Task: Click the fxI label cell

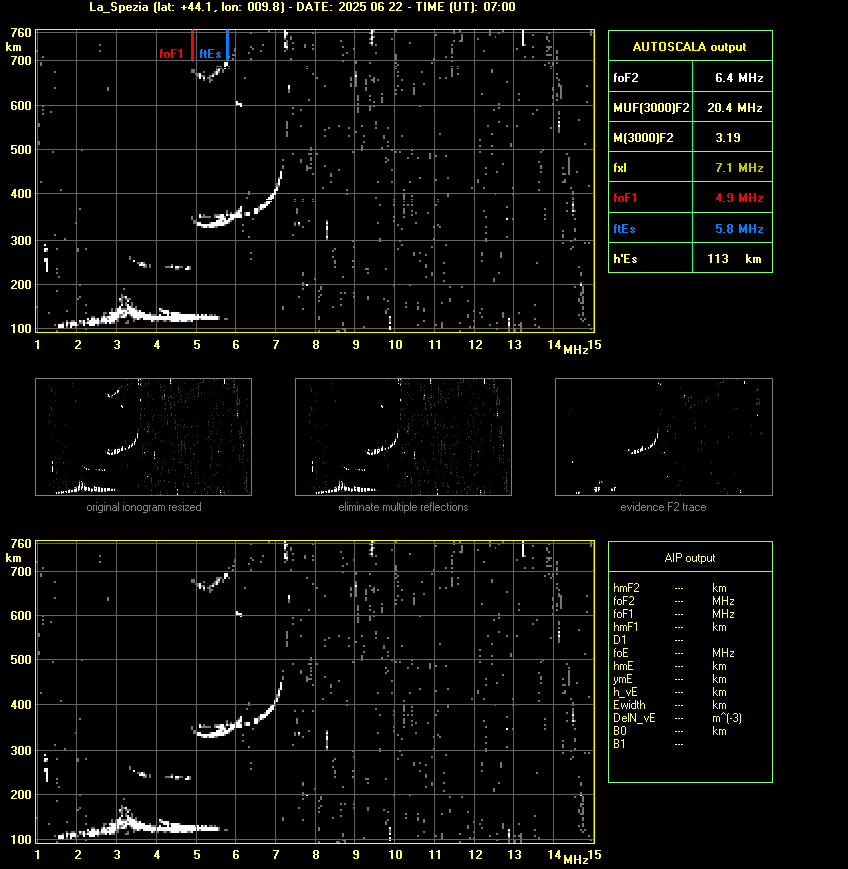Action: pos(651,167)
